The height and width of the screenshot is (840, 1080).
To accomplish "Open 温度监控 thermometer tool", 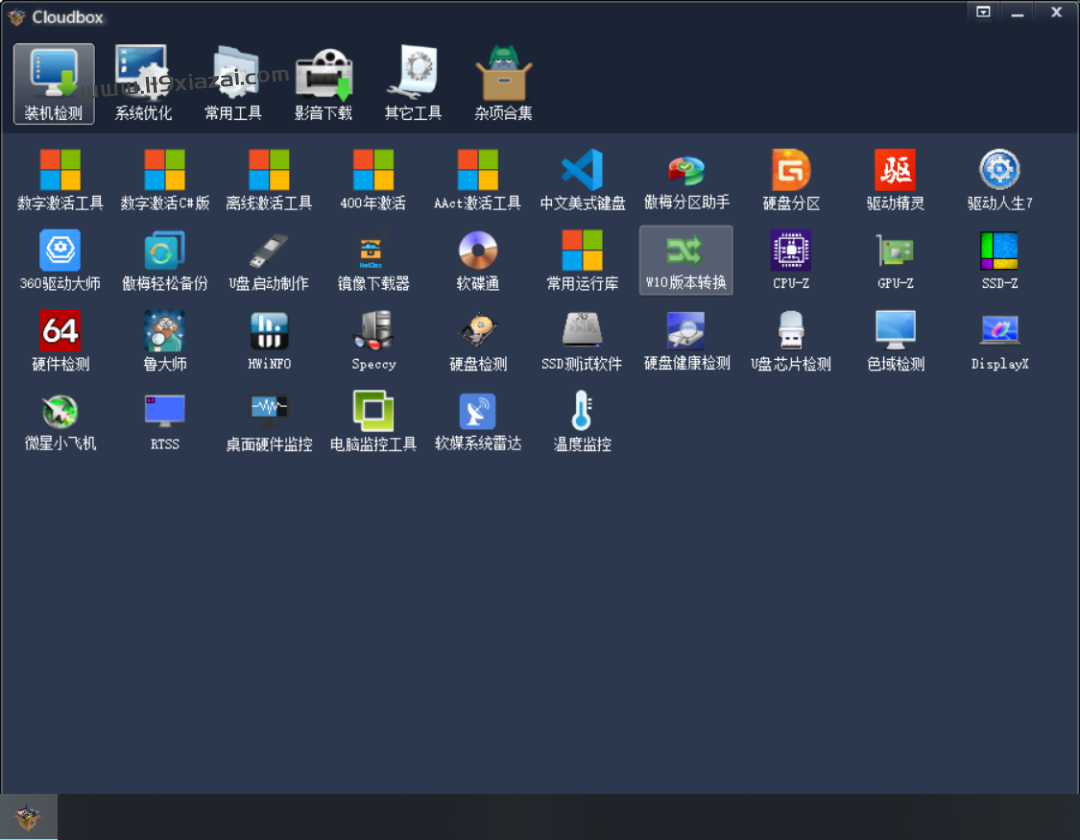I will pos(582,421).
